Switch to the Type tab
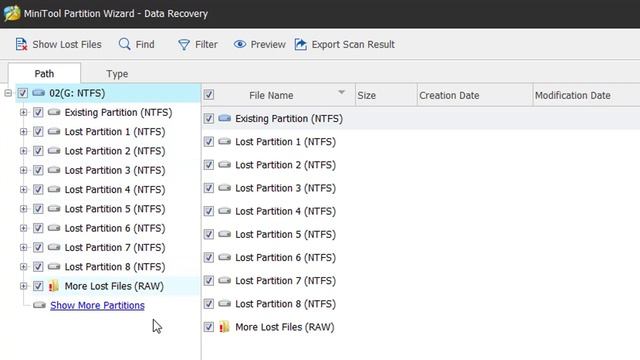The image size is (640, 360). click(x=117, y=74)
